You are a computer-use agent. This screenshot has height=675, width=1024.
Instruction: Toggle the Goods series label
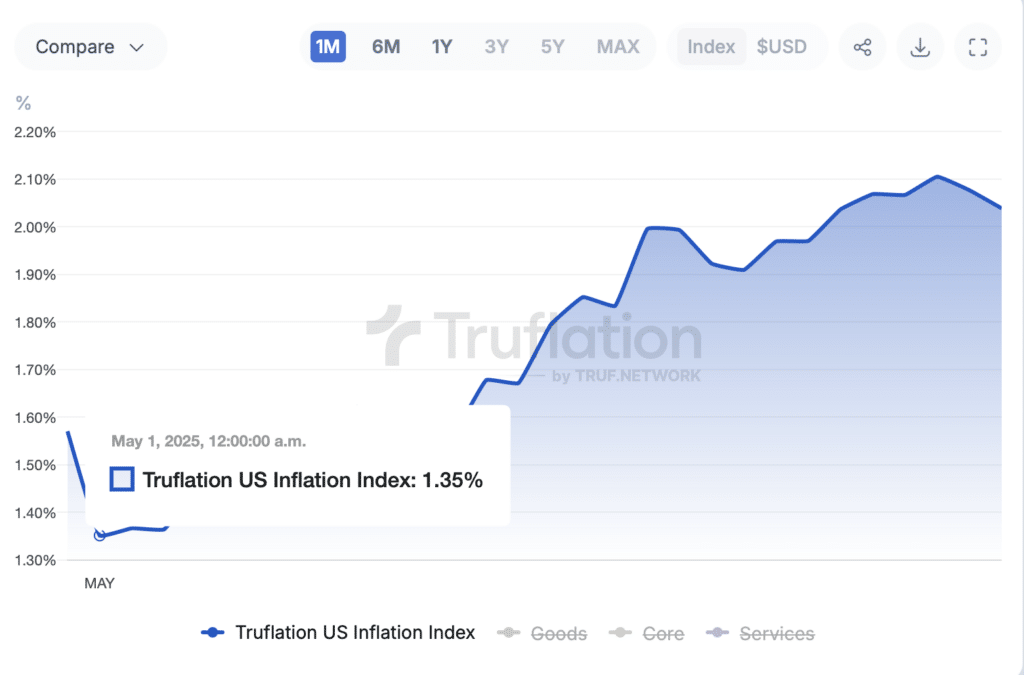click(558, 633)
